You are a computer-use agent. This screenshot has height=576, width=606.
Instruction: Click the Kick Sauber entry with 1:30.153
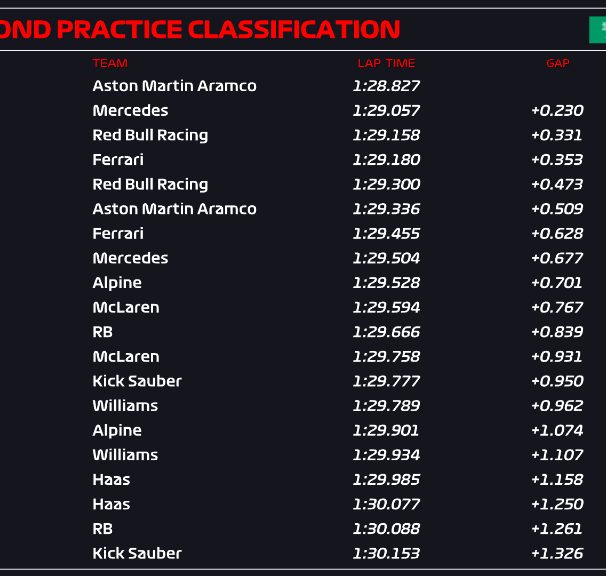pos(137,553)
